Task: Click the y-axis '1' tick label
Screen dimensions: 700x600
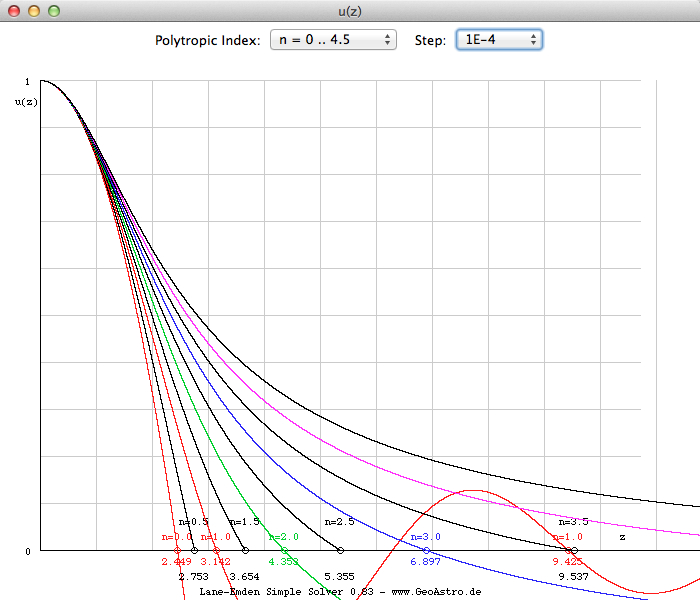Action: 27,82
